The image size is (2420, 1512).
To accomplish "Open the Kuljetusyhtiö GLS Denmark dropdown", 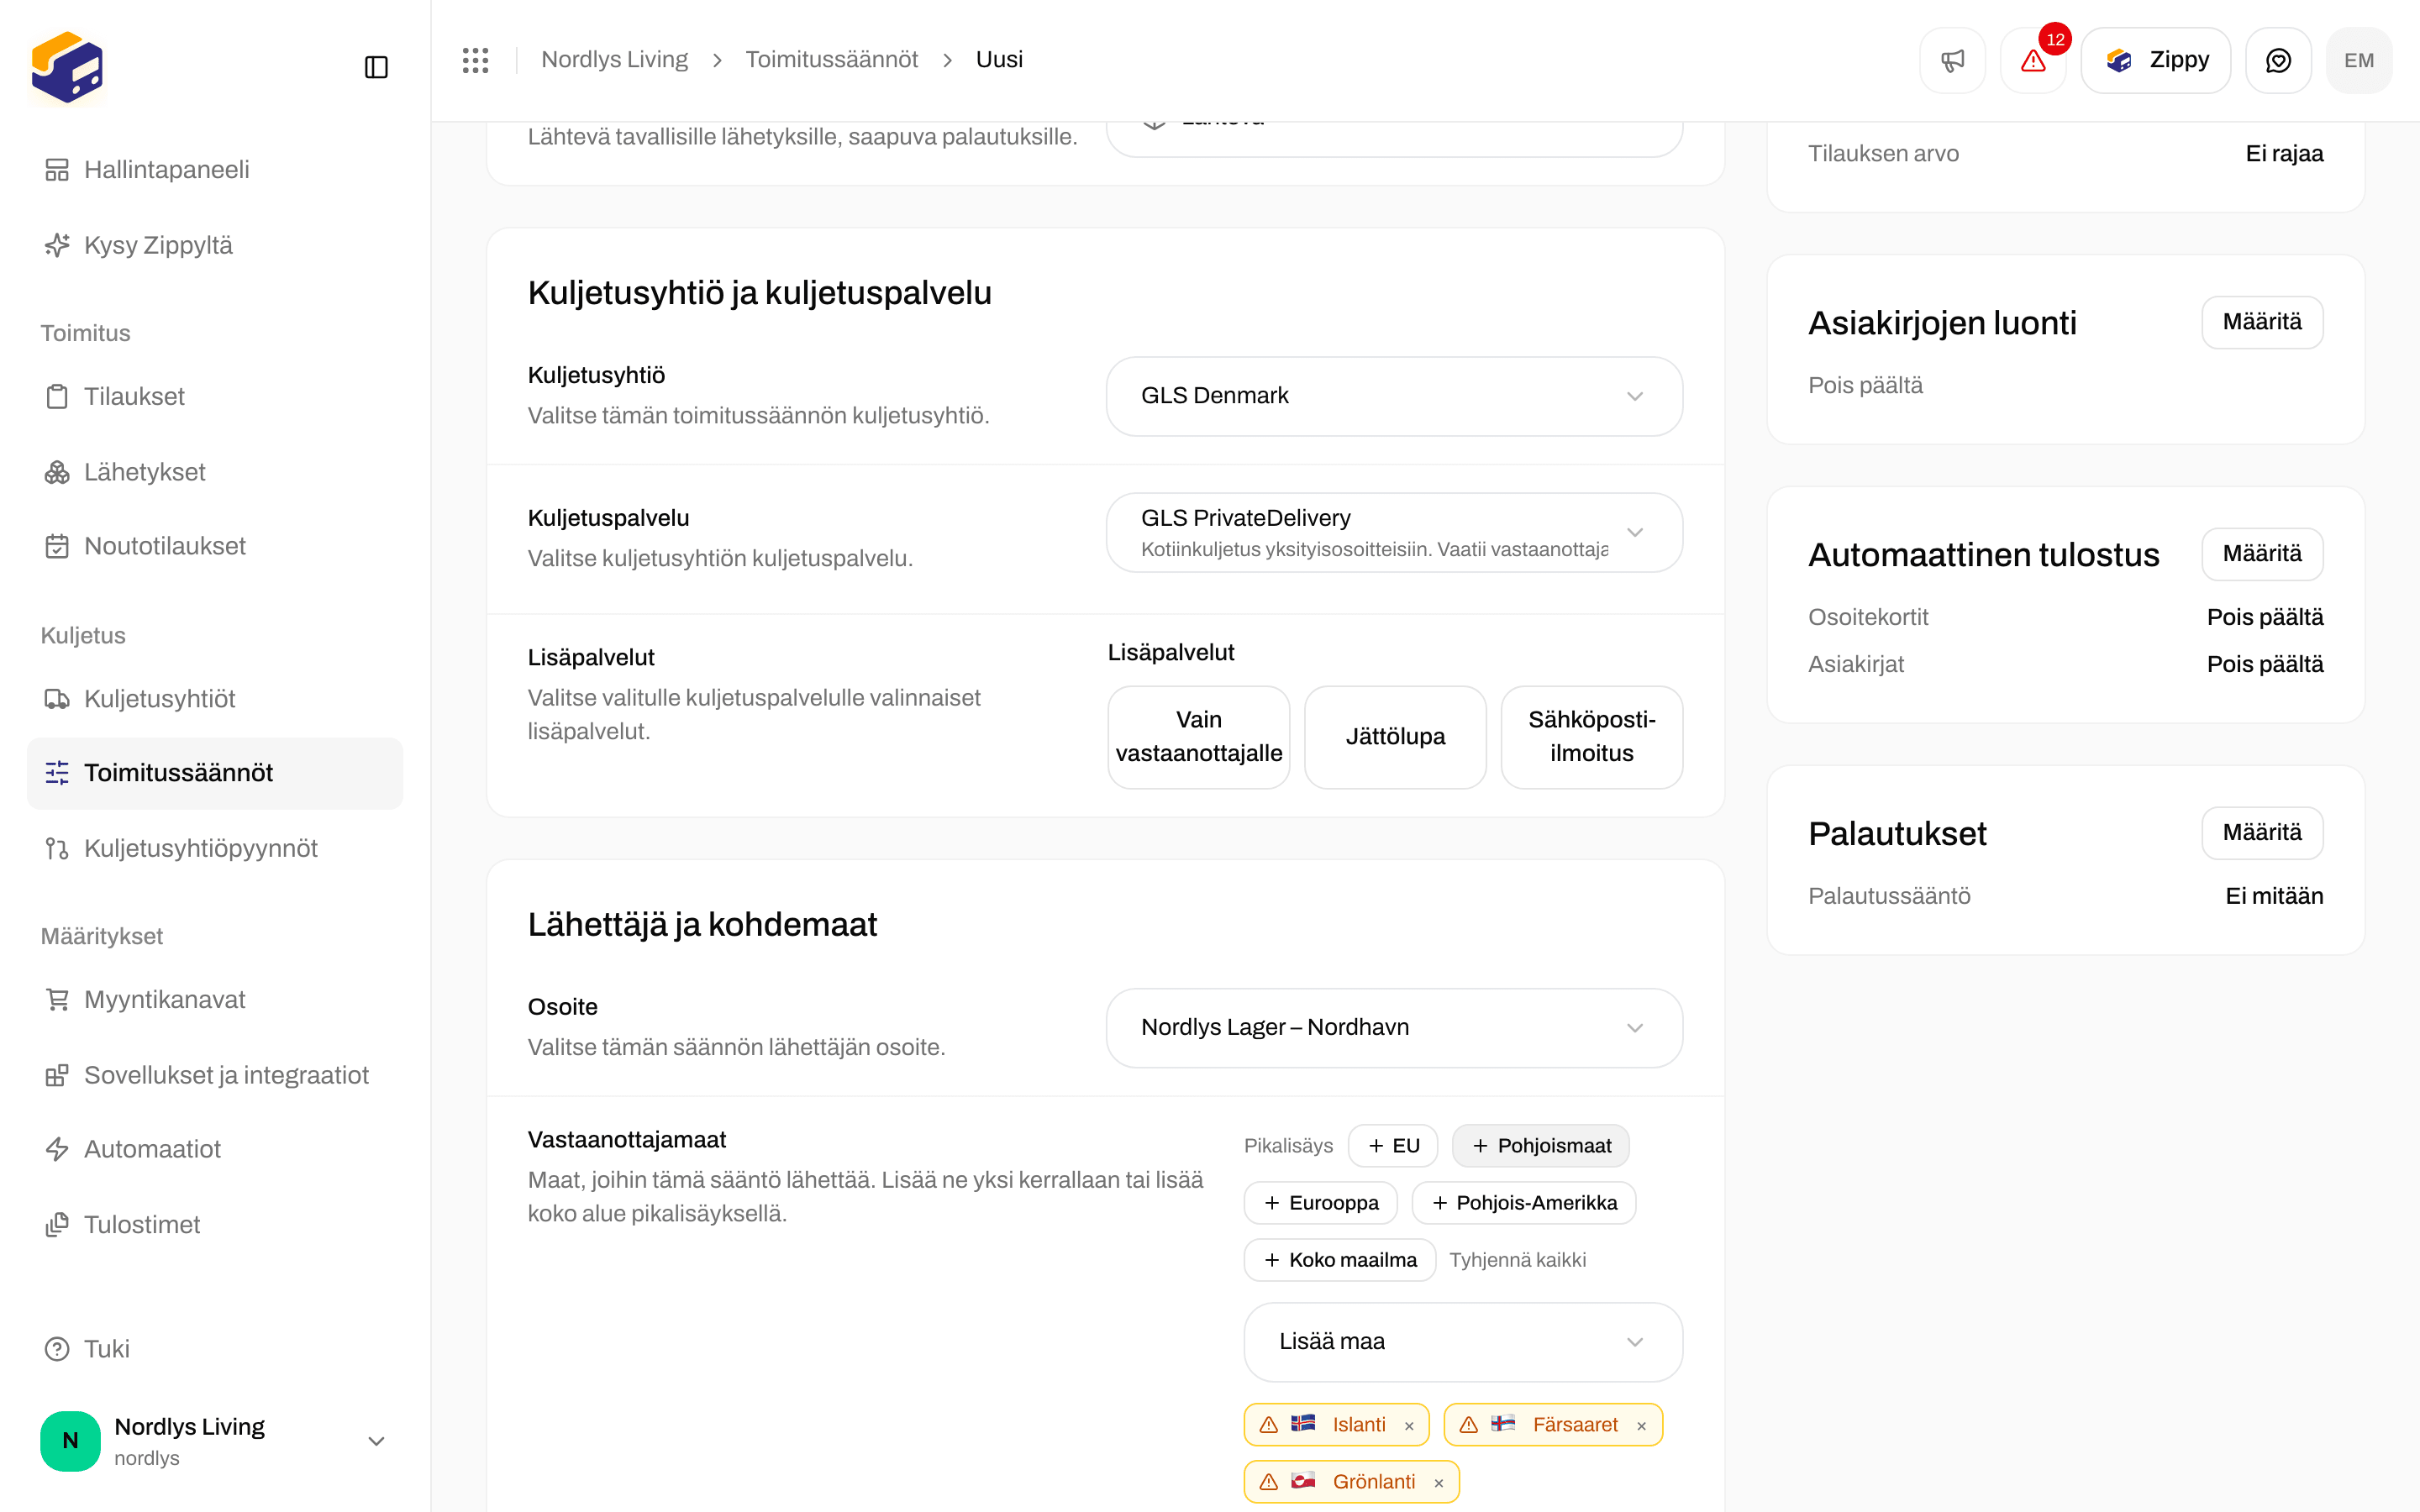I will click(x=1394, y=396).
